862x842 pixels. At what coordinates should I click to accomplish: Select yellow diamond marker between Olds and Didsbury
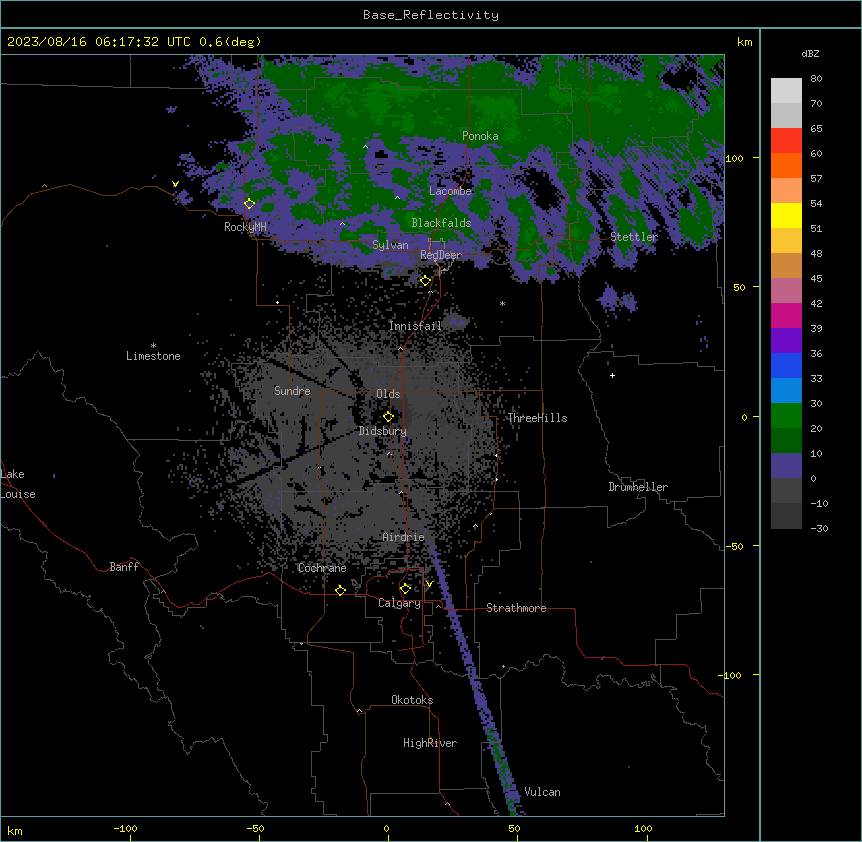pyautogui.click(x=388, y=417)
